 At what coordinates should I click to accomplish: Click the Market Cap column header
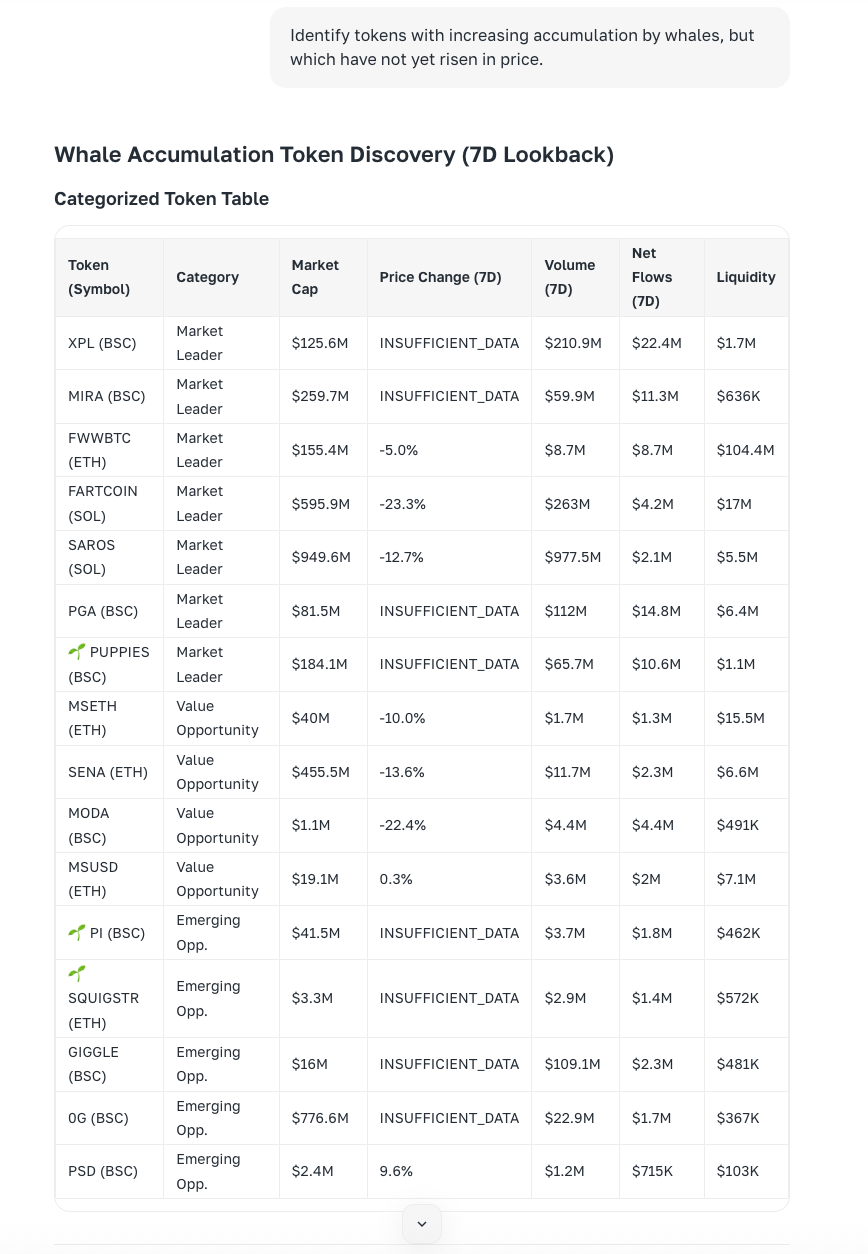point(315,277)
